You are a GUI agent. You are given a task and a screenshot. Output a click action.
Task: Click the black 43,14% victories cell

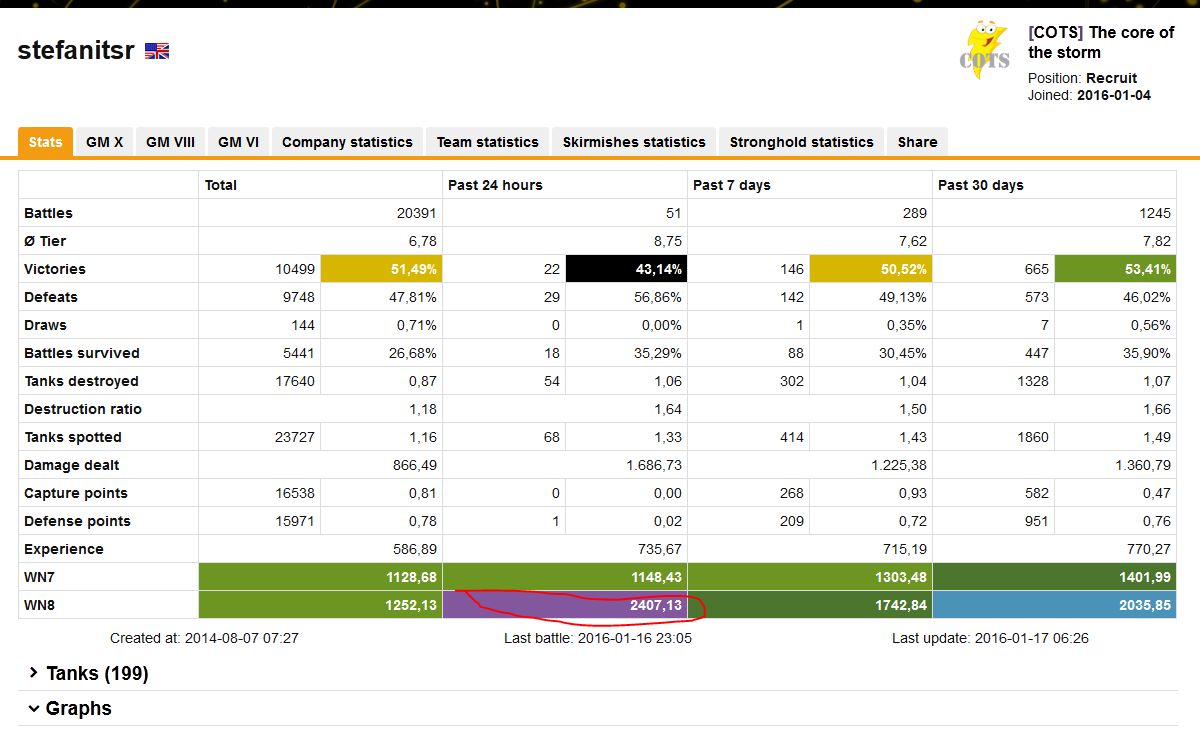626,269
